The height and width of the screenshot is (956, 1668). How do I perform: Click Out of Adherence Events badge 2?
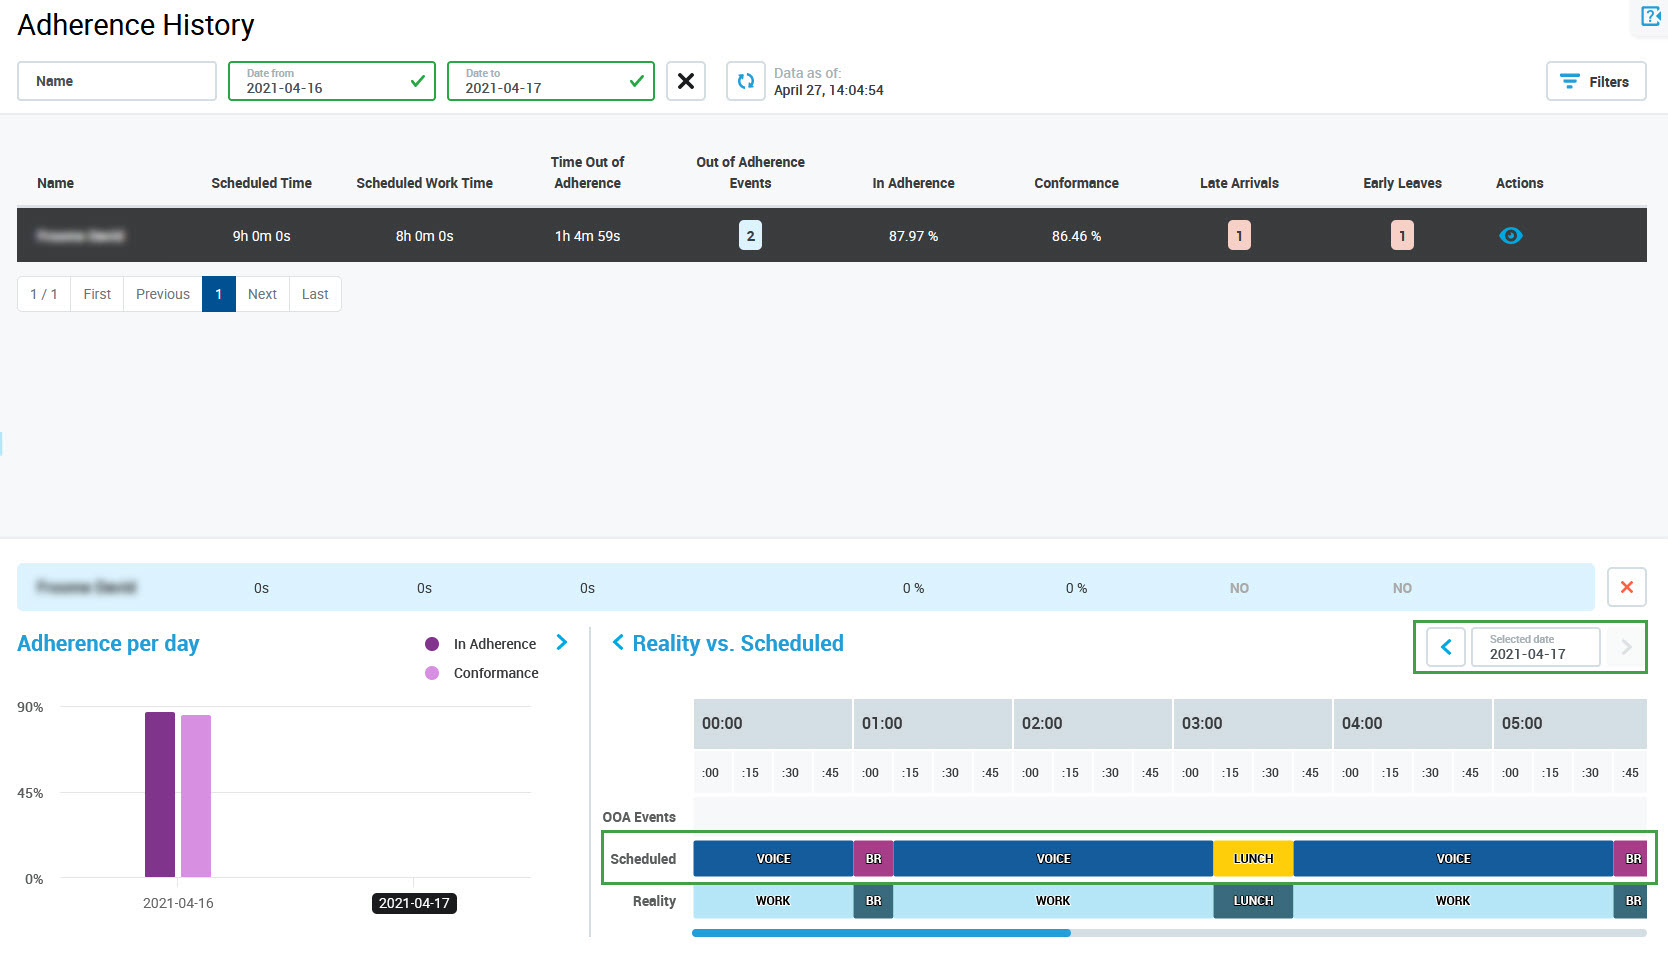tap(750, 236)
